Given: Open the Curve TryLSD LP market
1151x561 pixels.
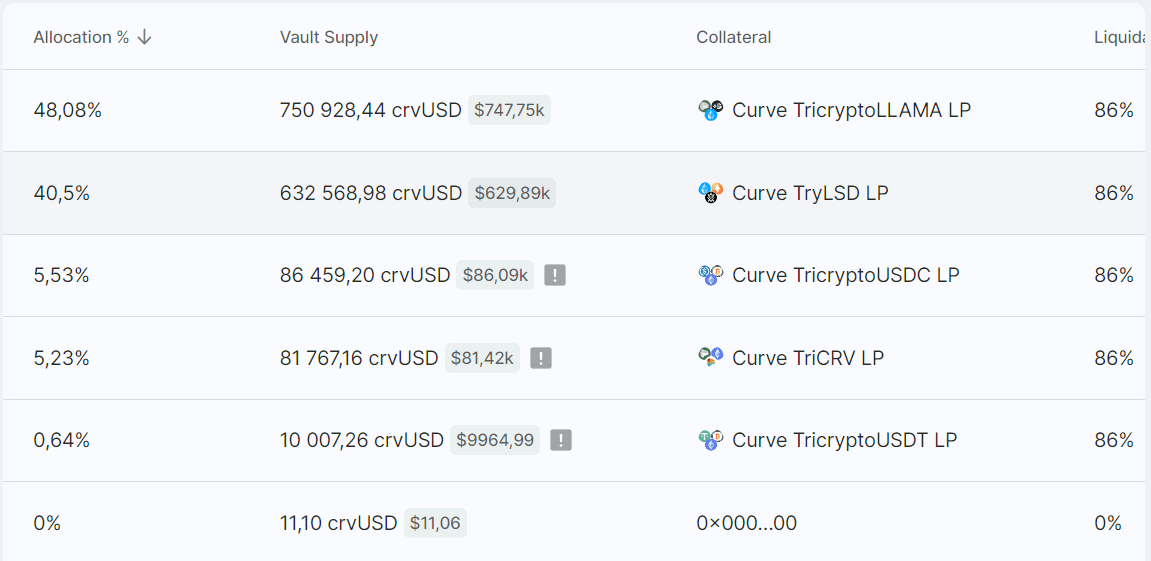Looking at the screenshot, I should [810, 193].
